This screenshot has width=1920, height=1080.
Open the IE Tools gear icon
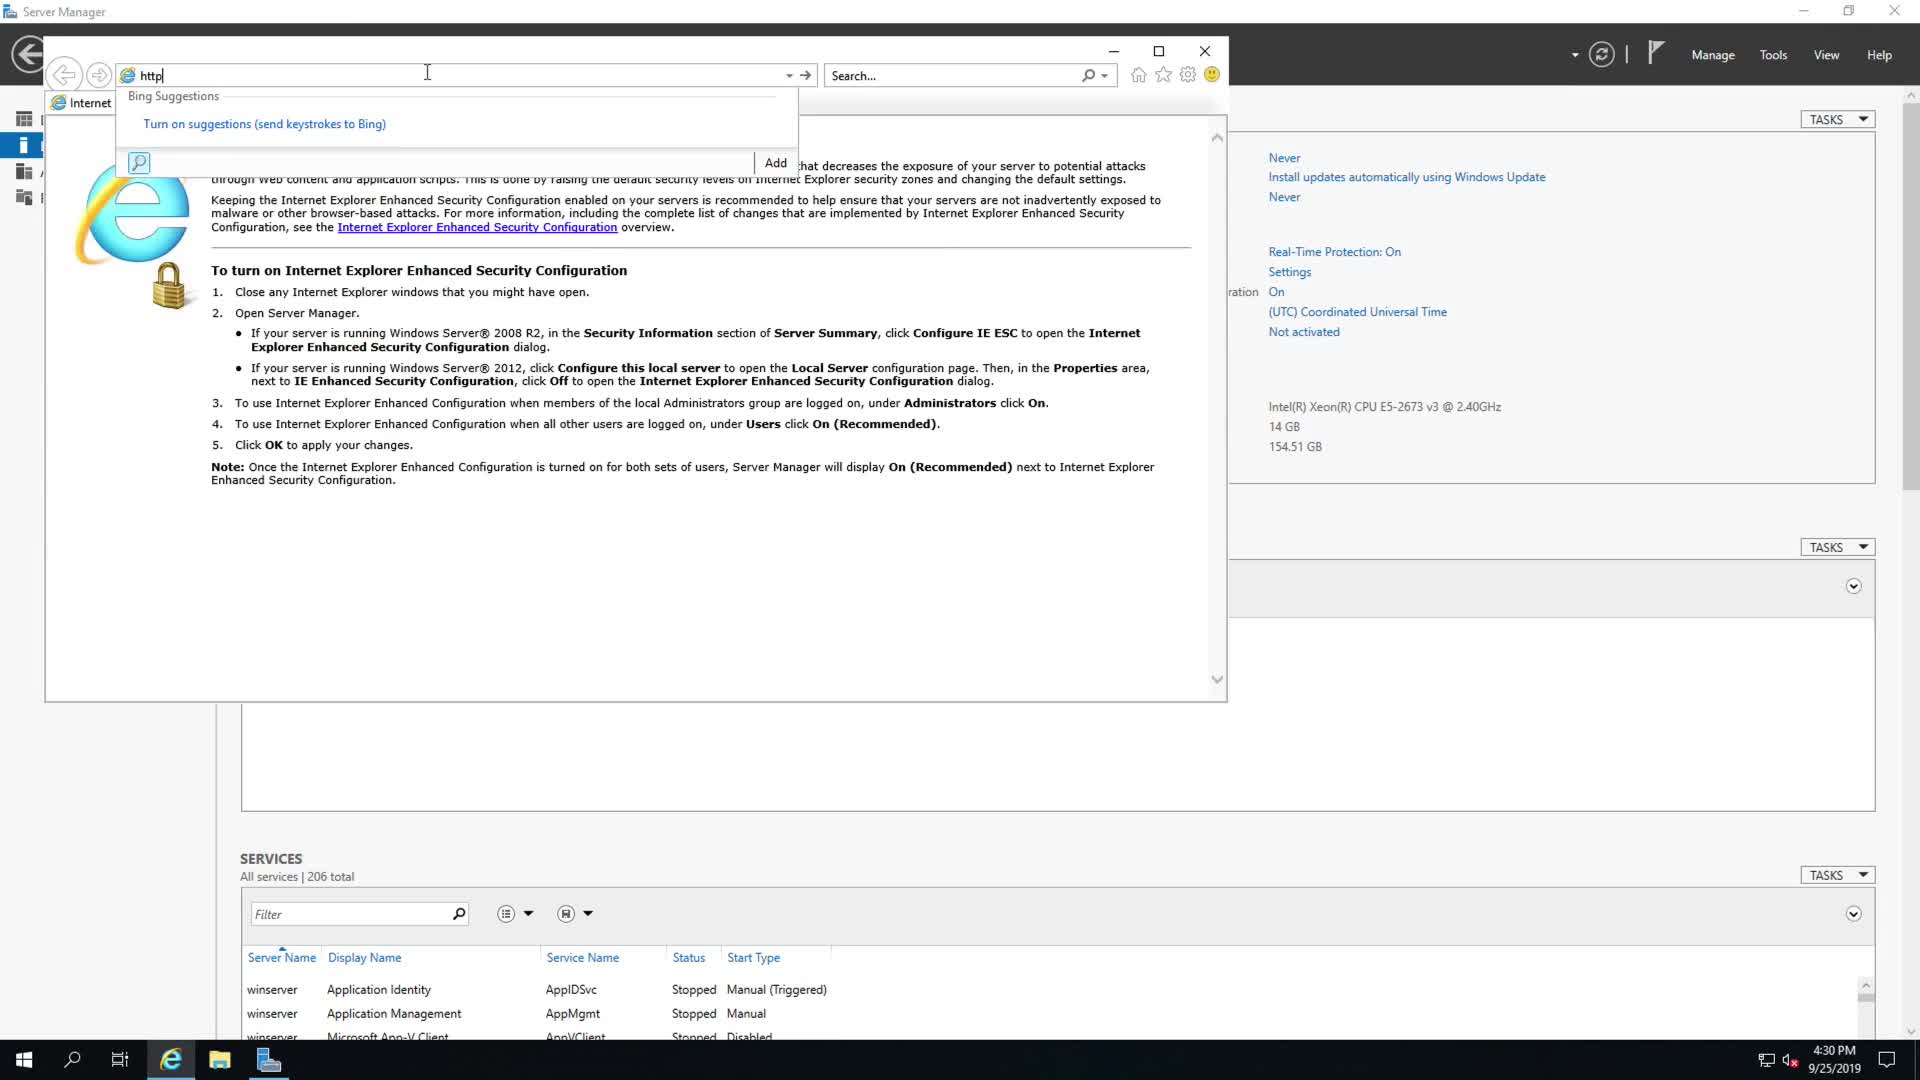[1188, 75]
